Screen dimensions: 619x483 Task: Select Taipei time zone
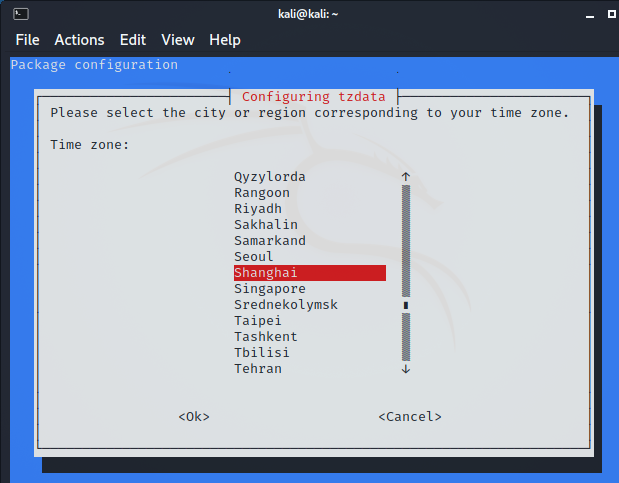[x=310, y=321]
